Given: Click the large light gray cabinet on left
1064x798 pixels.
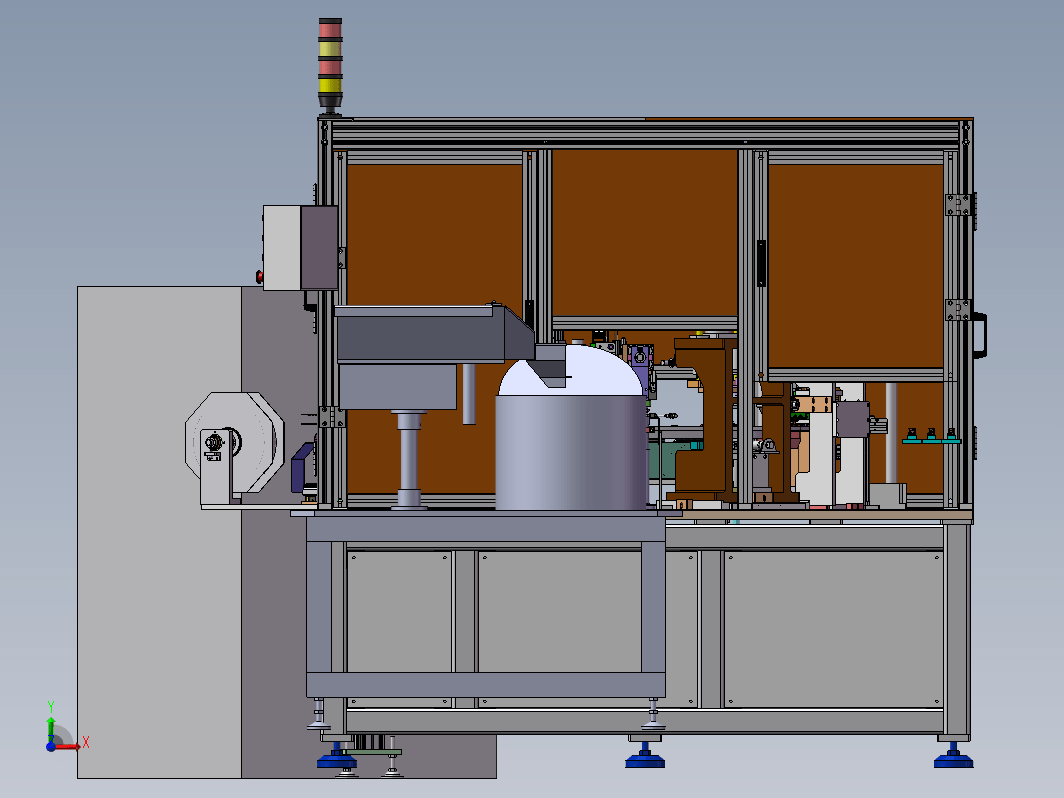Looking at the screenshot, I should pos(159,532).
